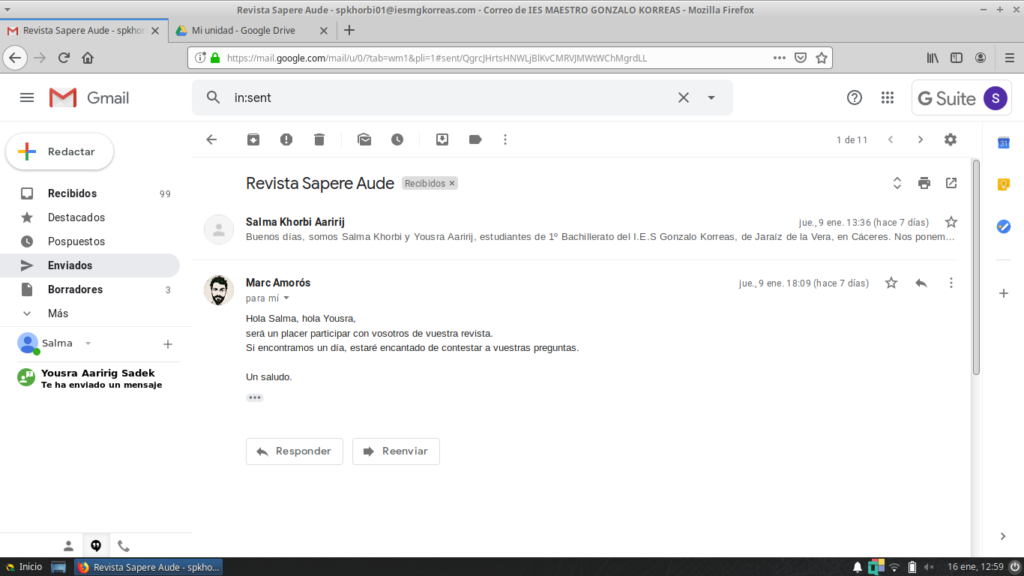
Task: Snooze the email with the clock icon
Action: click(x=397, y=140)
